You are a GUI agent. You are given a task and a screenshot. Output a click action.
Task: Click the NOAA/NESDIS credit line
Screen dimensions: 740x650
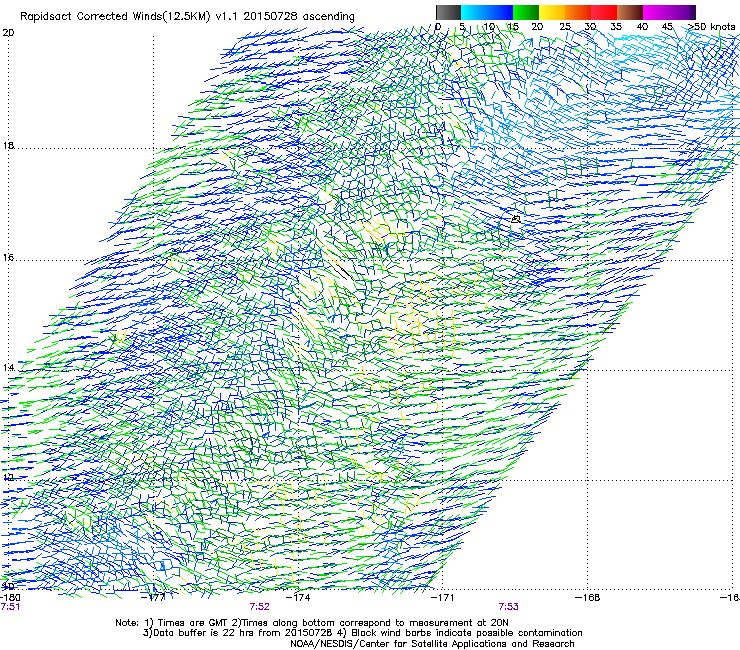click(x=432, y=644)
